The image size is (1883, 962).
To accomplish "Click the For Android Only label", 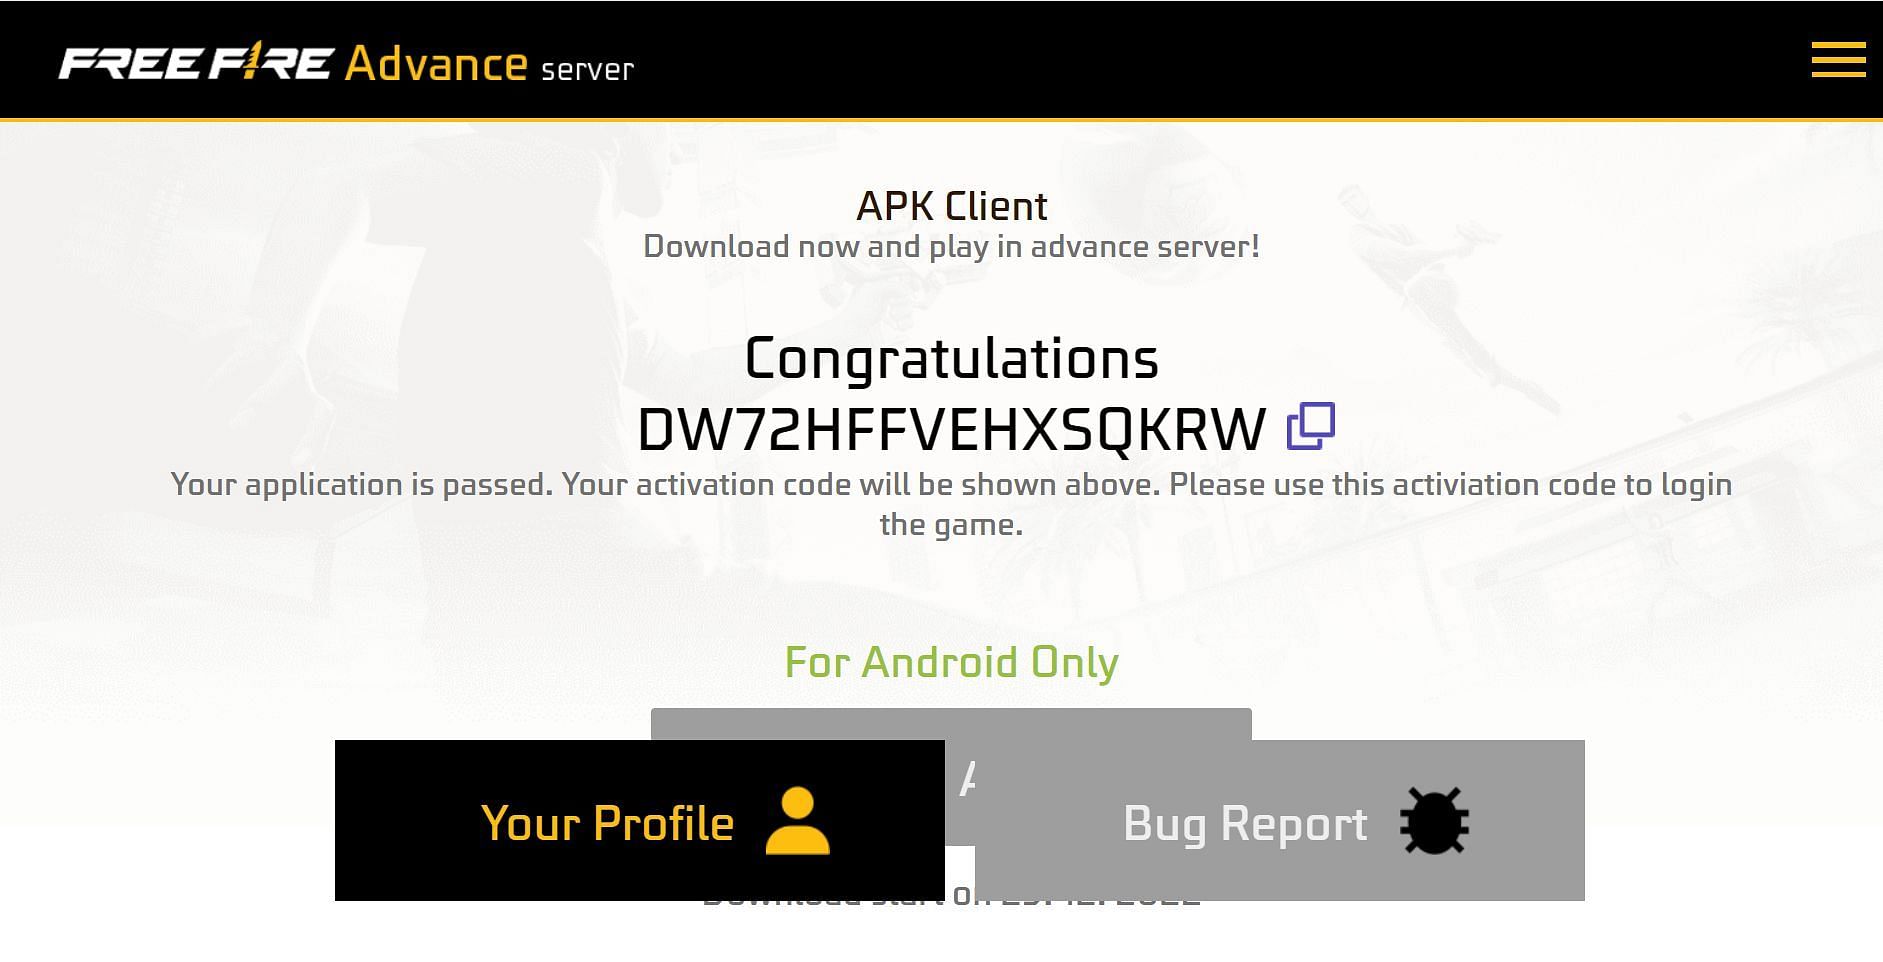I will (951, 662).
